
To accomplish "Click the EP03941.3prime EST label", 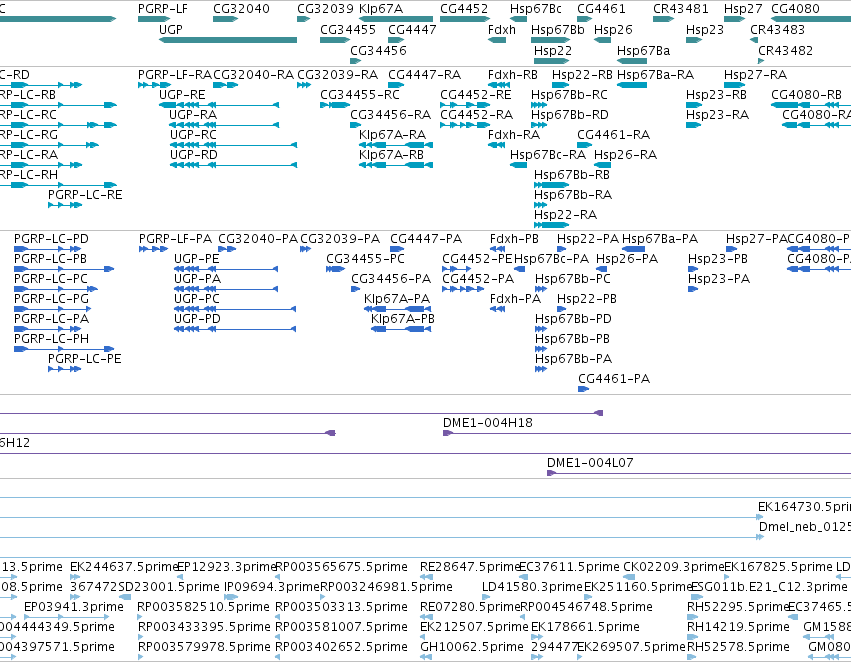I will 74,607.
